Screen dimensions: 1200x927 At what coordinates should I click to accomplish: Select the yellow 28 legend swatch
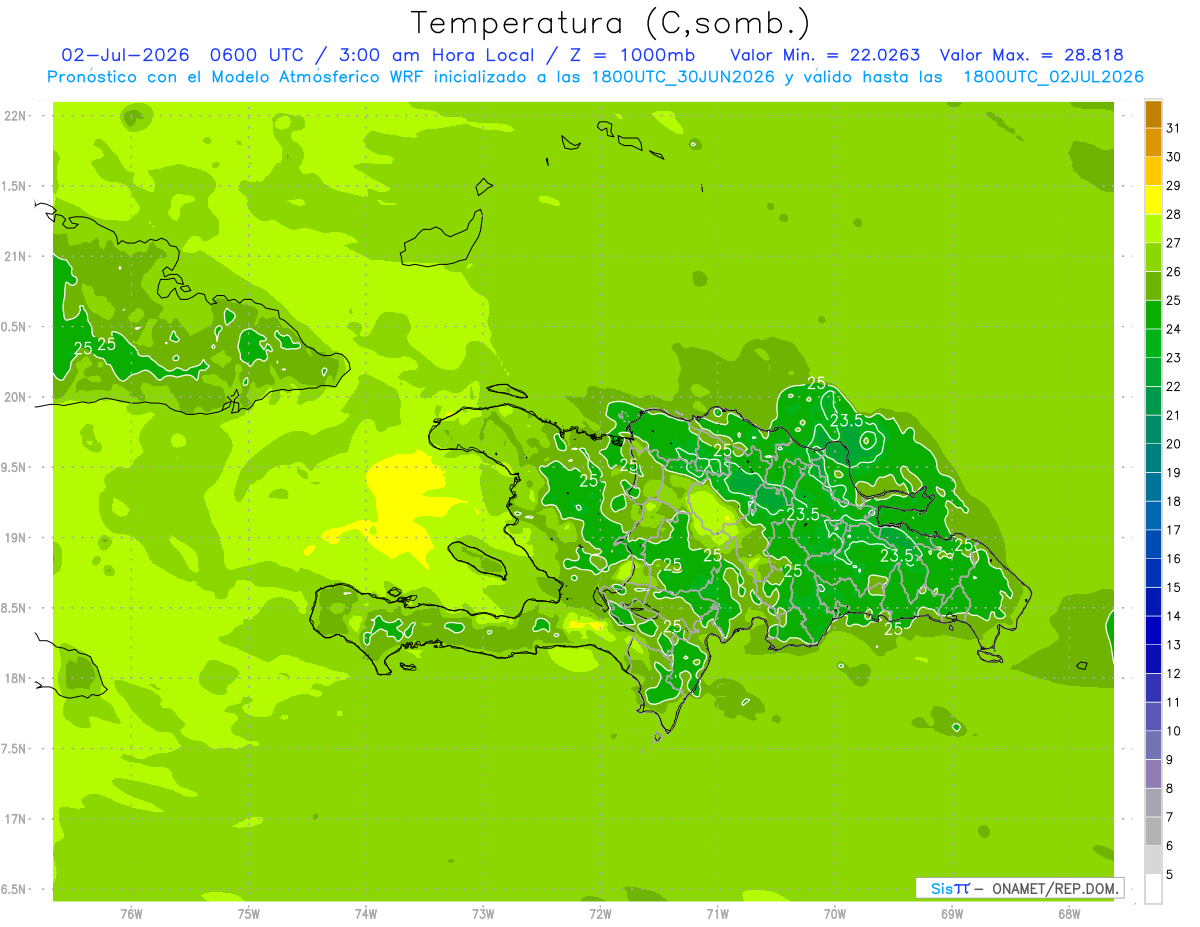(1153, 201)
